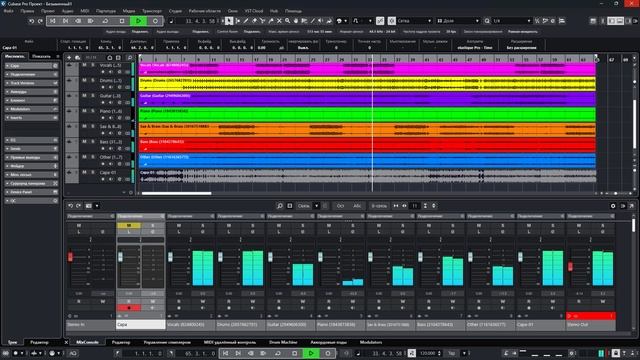The image size is (640, 360).
Task: Click Redo arrow in the top toolbar
Action: tap(40, 21)
